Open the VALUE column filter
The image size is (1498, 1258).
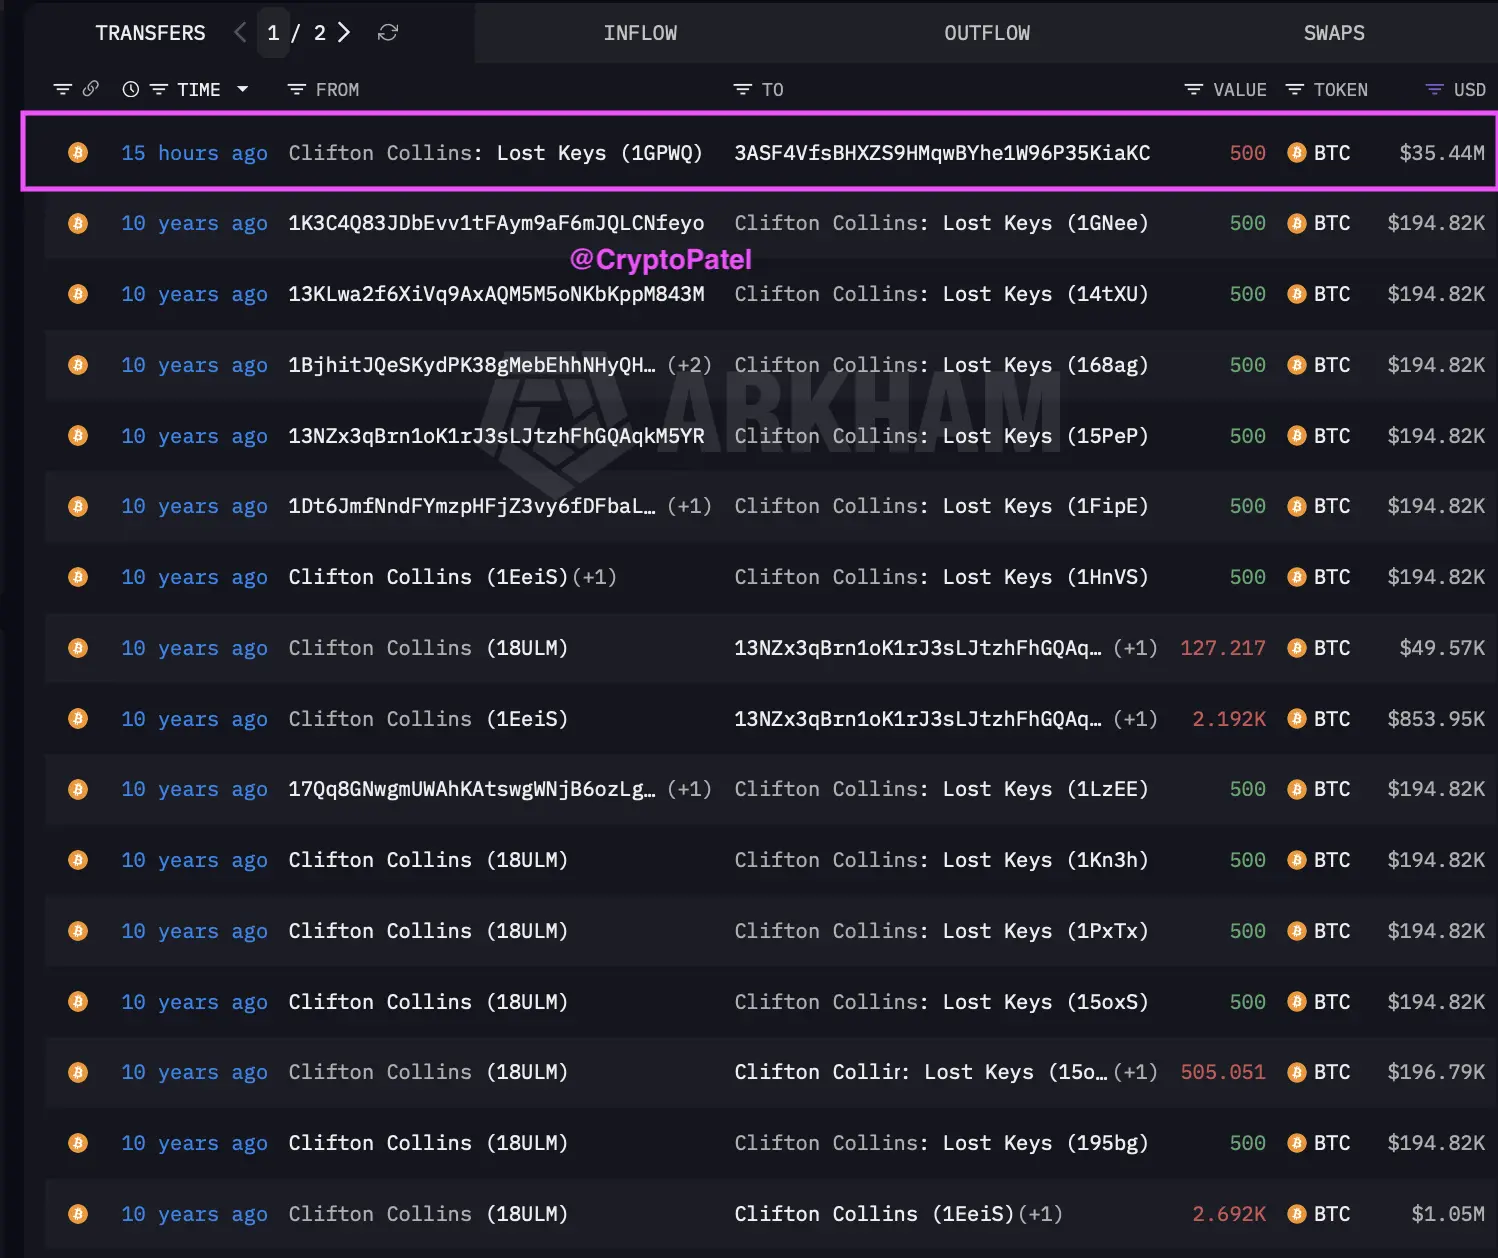pyautogui.click(x=1193, y=90)
